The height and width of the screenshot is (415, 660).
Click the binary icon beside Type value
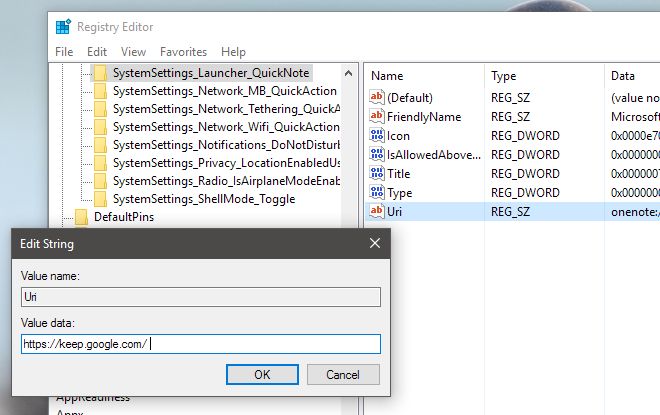coord(377,192)
